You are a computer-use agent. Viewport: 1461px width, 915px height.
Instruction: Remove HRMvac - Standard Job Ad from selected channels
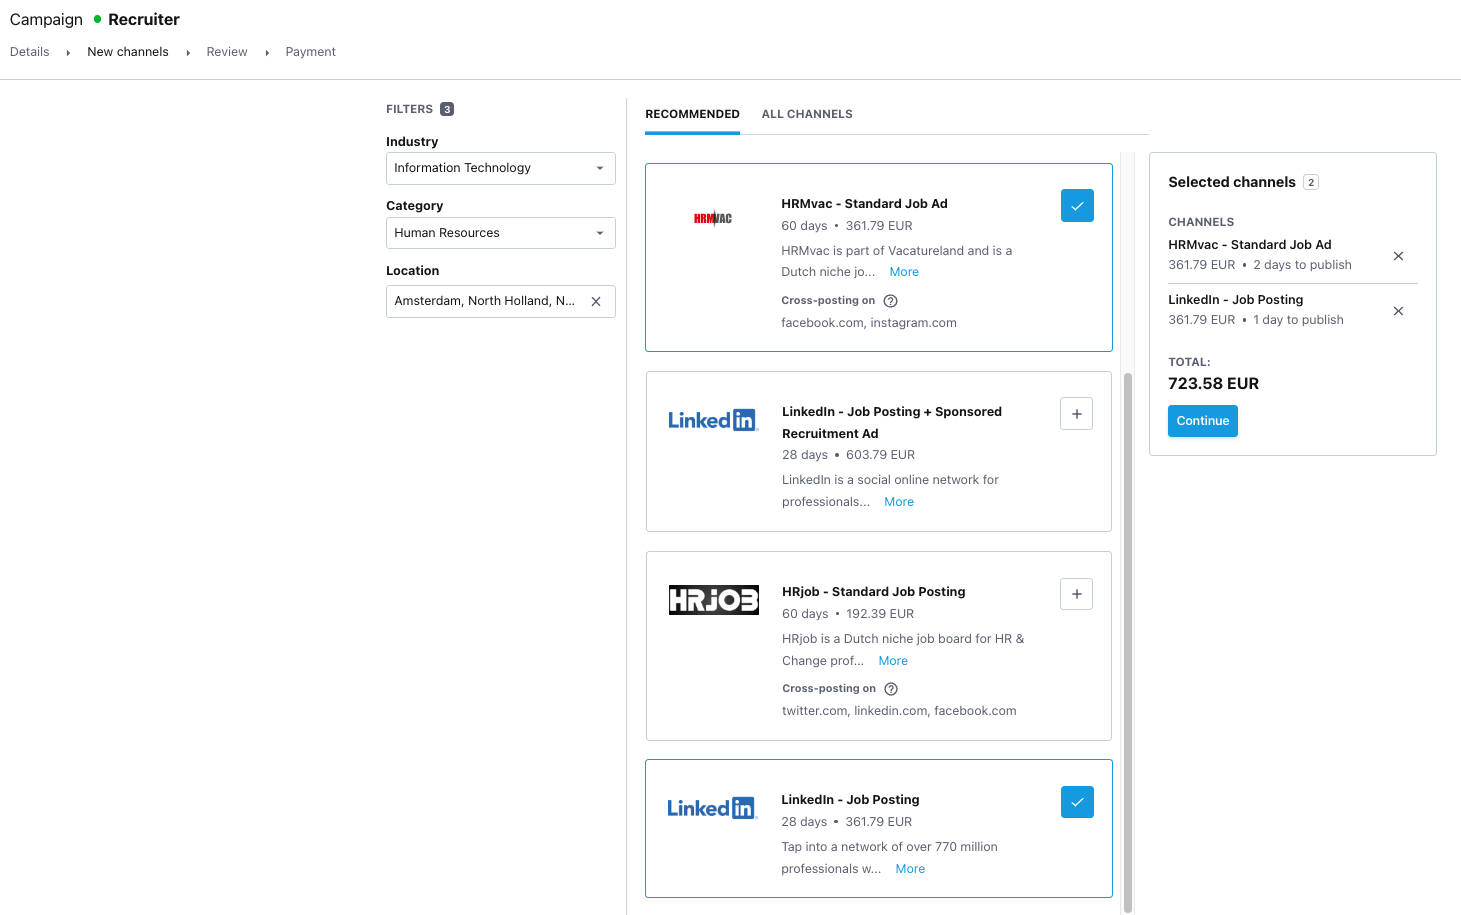[1398, 256]
